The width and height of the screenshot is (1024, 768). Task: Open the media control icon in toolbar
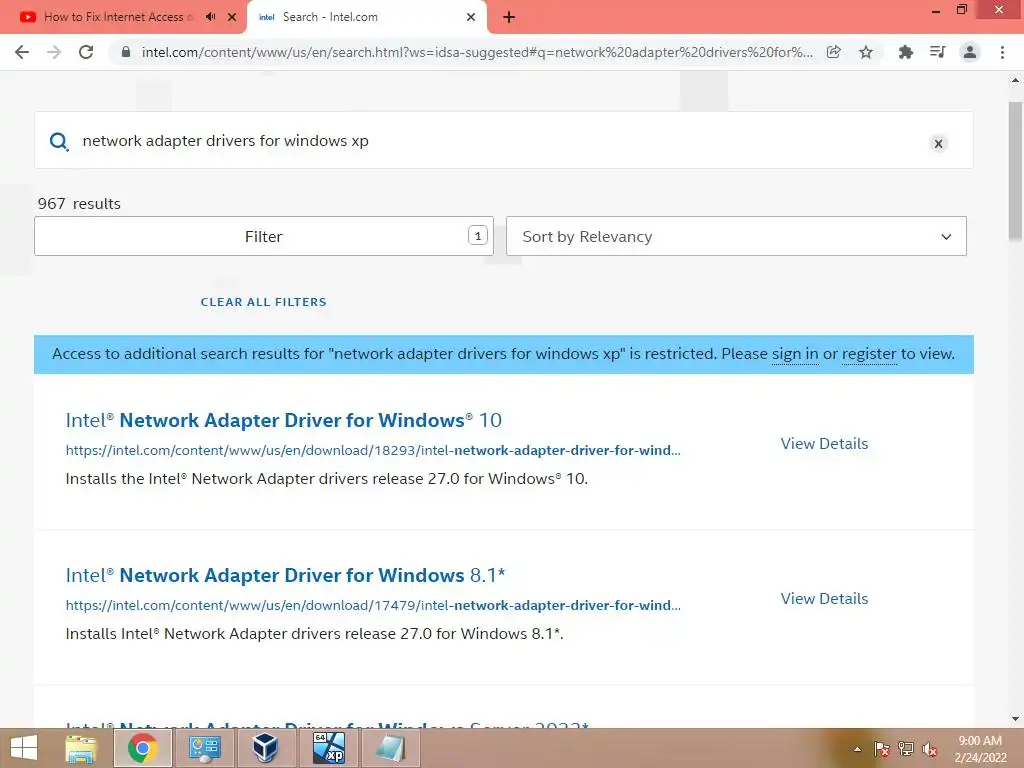(937, 52)
